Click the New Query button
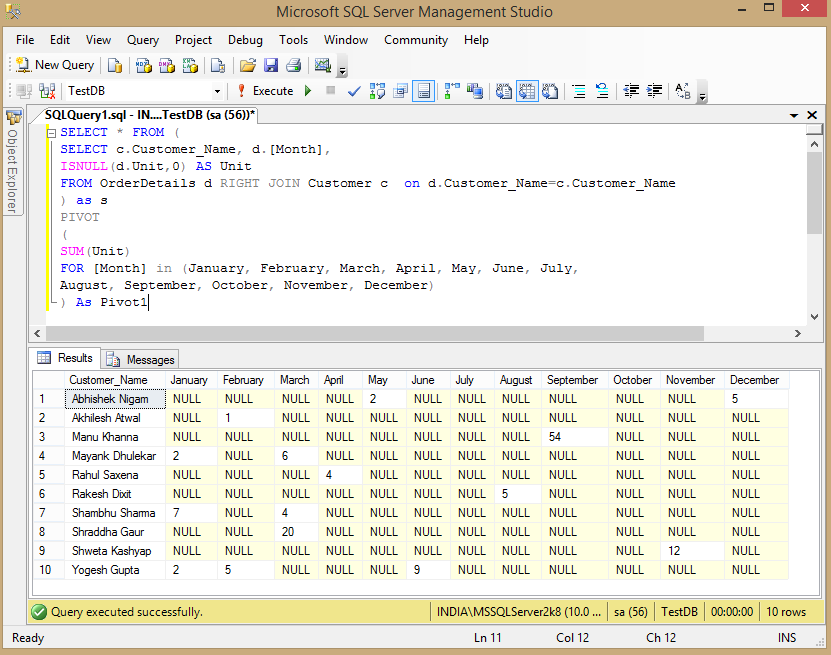Screen dimensions: 831x655 (x=55, y=65)
